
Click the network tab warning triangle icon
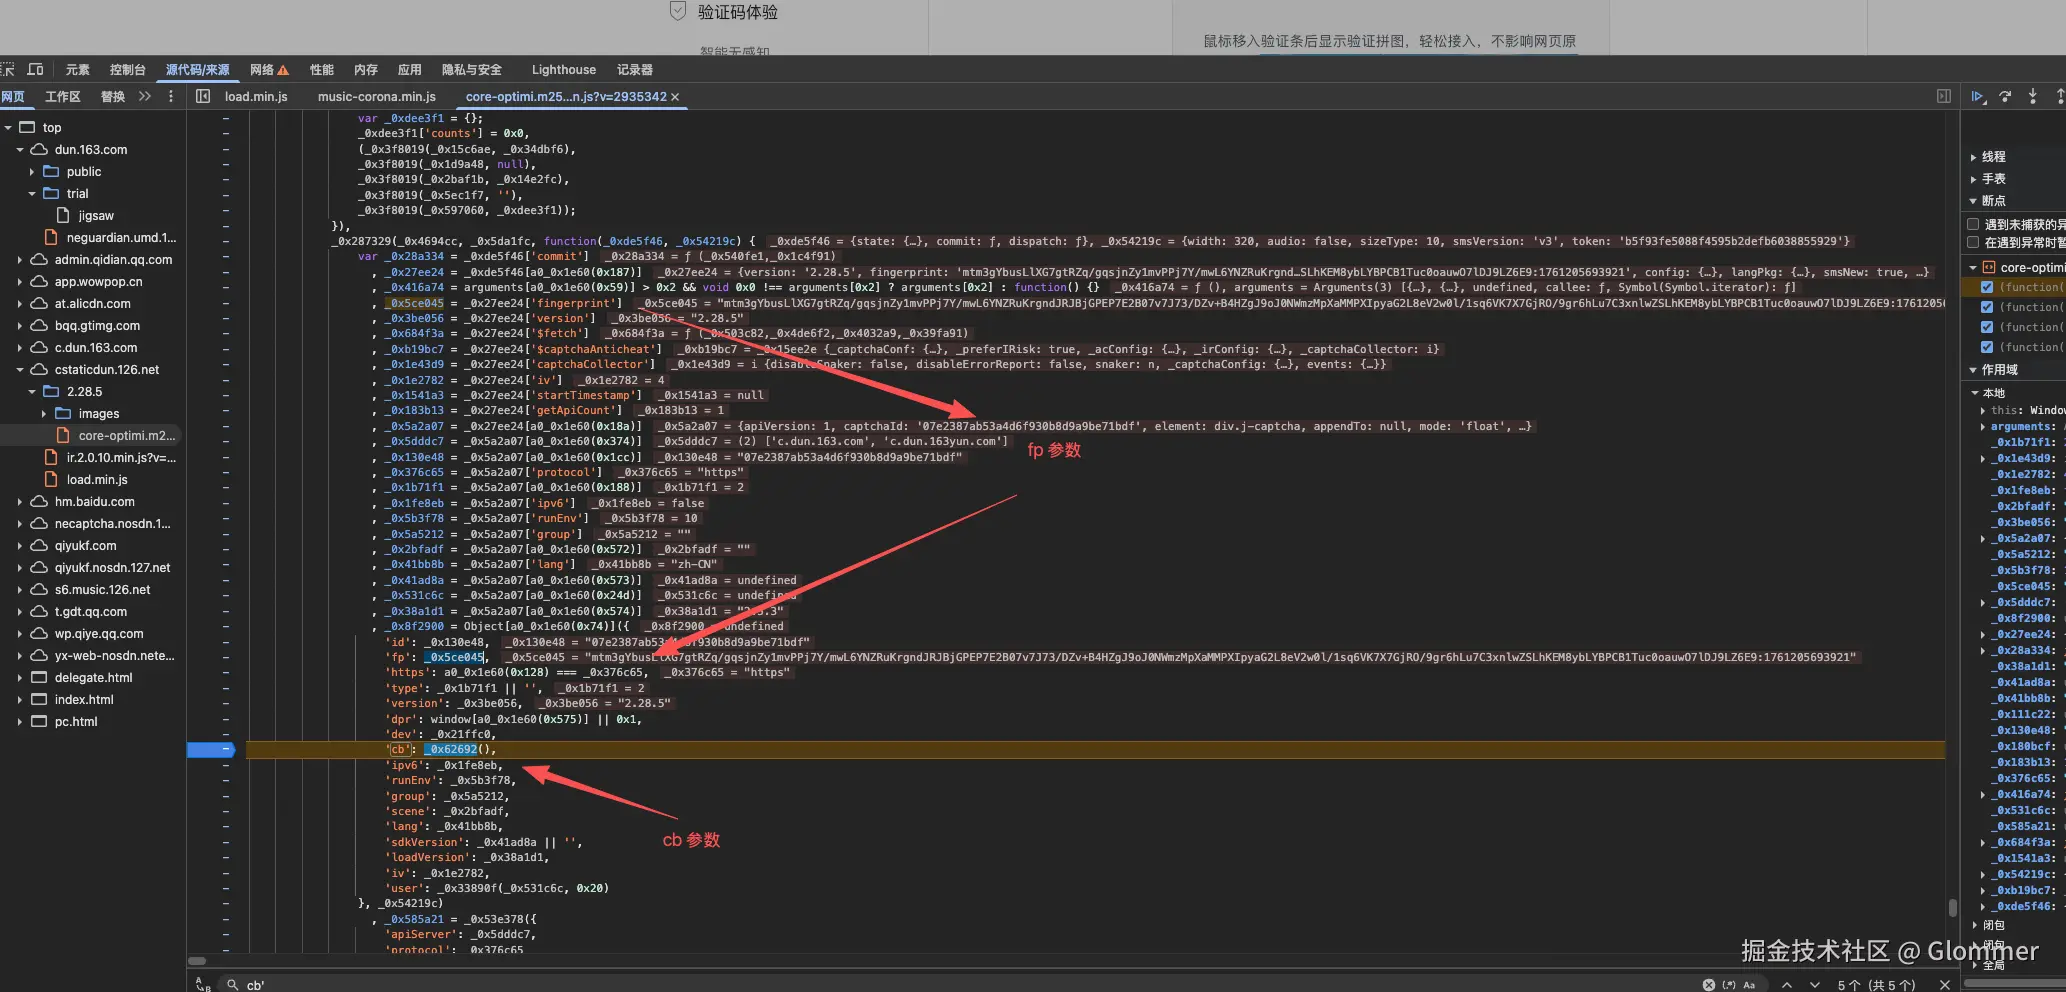click(283, 70)
